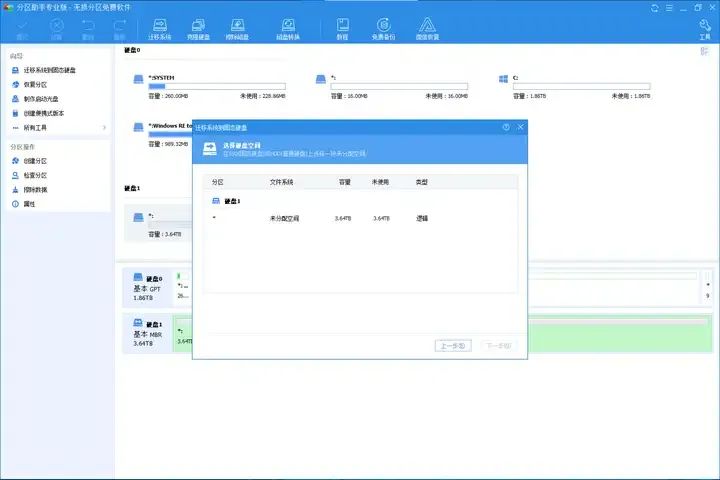Click the *:SYSTEM partition usage bar

[x=217, y=86]
